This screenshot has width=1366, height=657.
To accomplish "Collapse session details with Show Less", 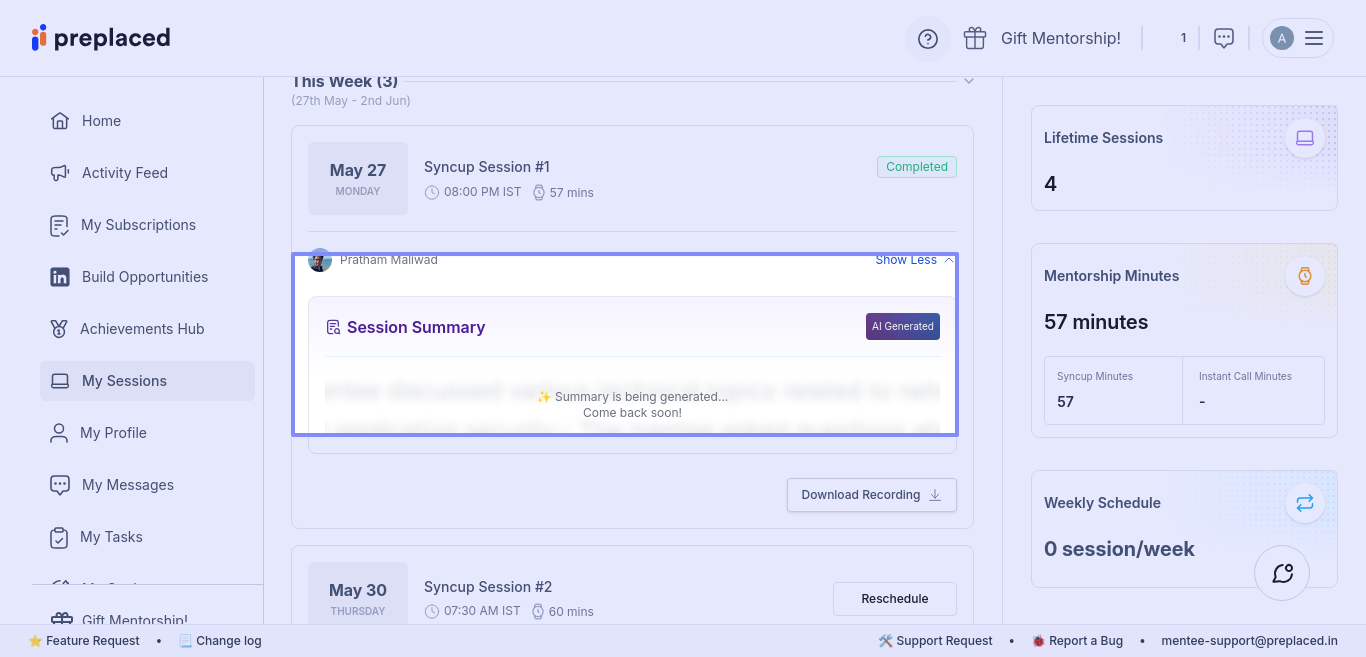I will point(913,260).
